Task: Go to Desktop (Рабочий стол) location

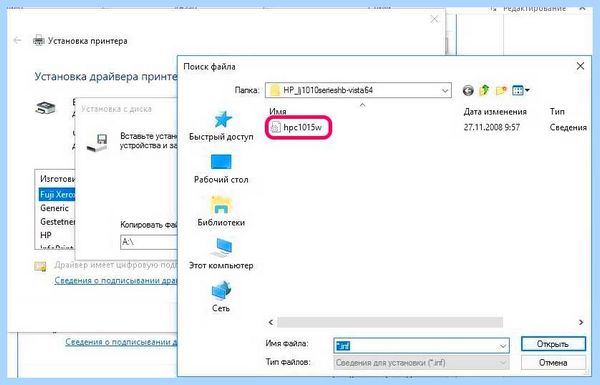Action: coord(221,169)
